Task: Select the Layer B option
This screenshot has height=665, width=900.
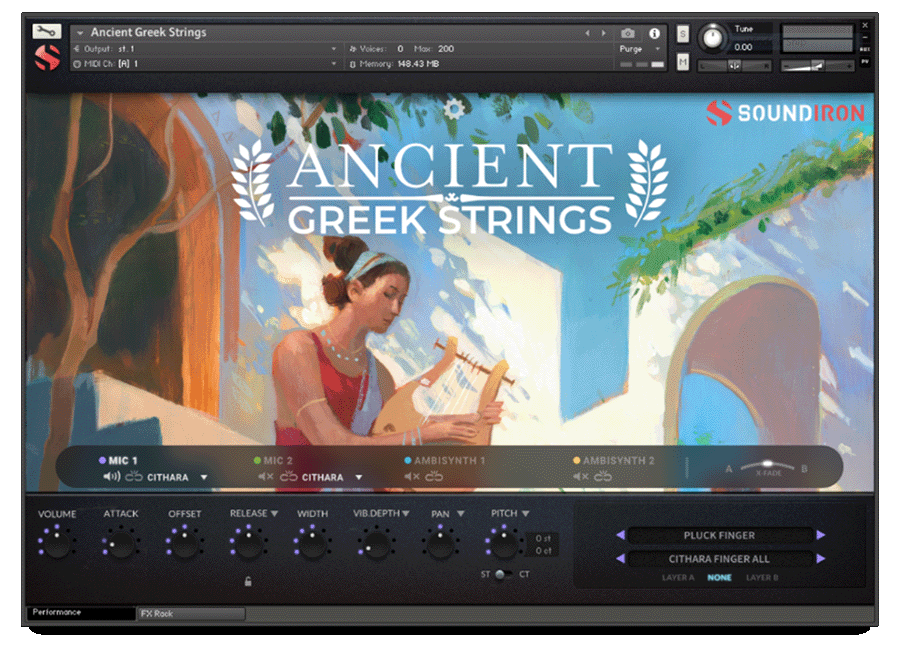Action: tap(762, 577)
